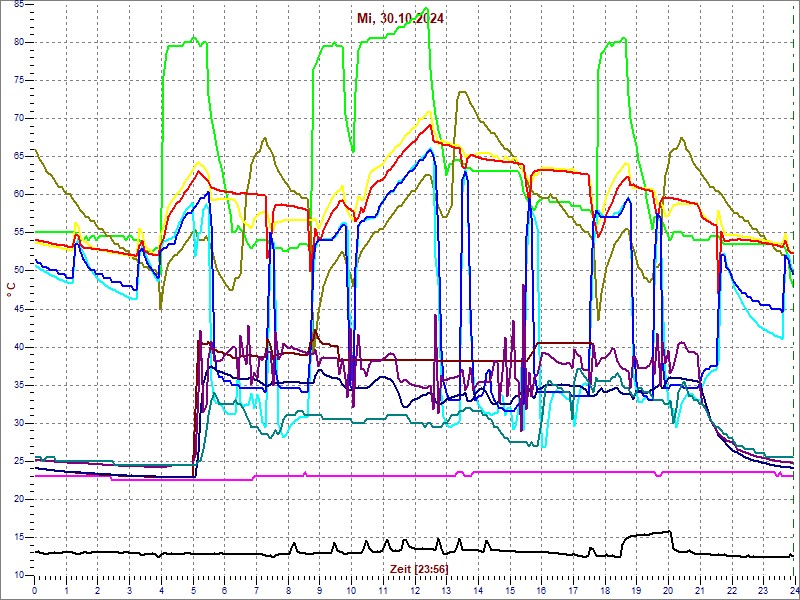Screen dimensions: 800x600
Task: Click hour 14 on the time axis
Action: click(477, 590)
